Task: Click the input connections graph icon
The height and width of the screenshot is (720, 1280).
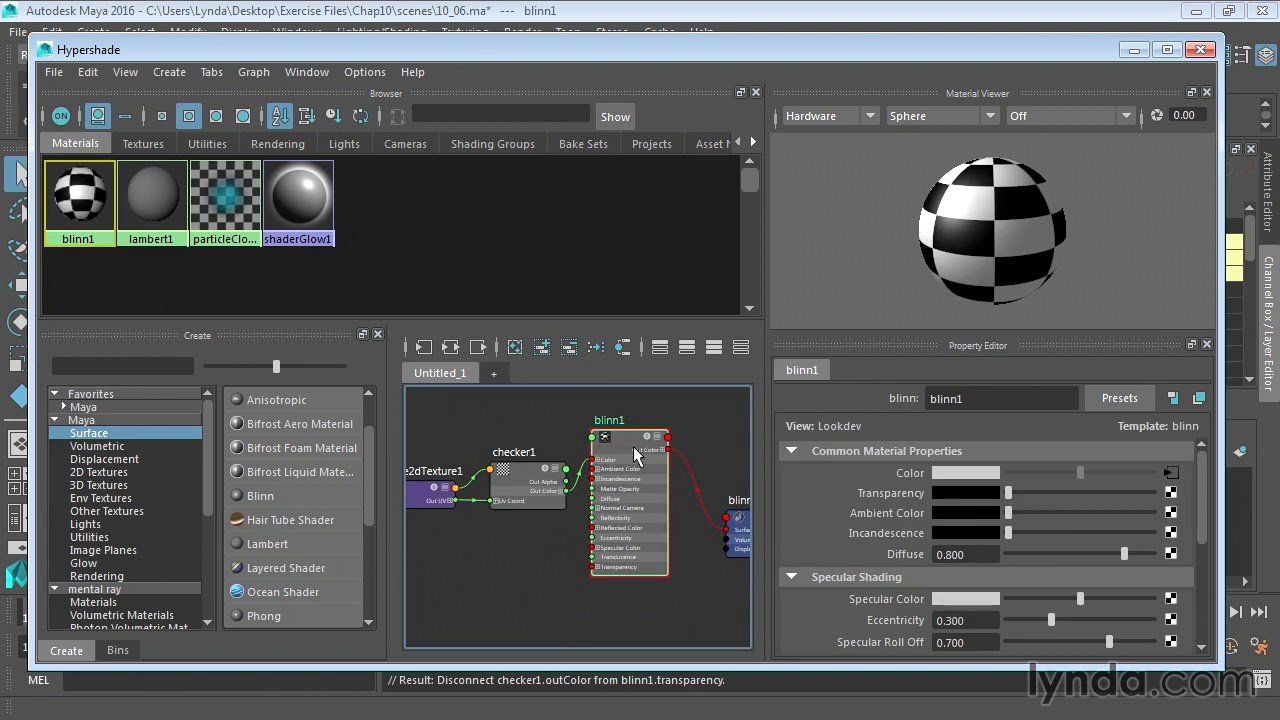Action: [424, 347]
